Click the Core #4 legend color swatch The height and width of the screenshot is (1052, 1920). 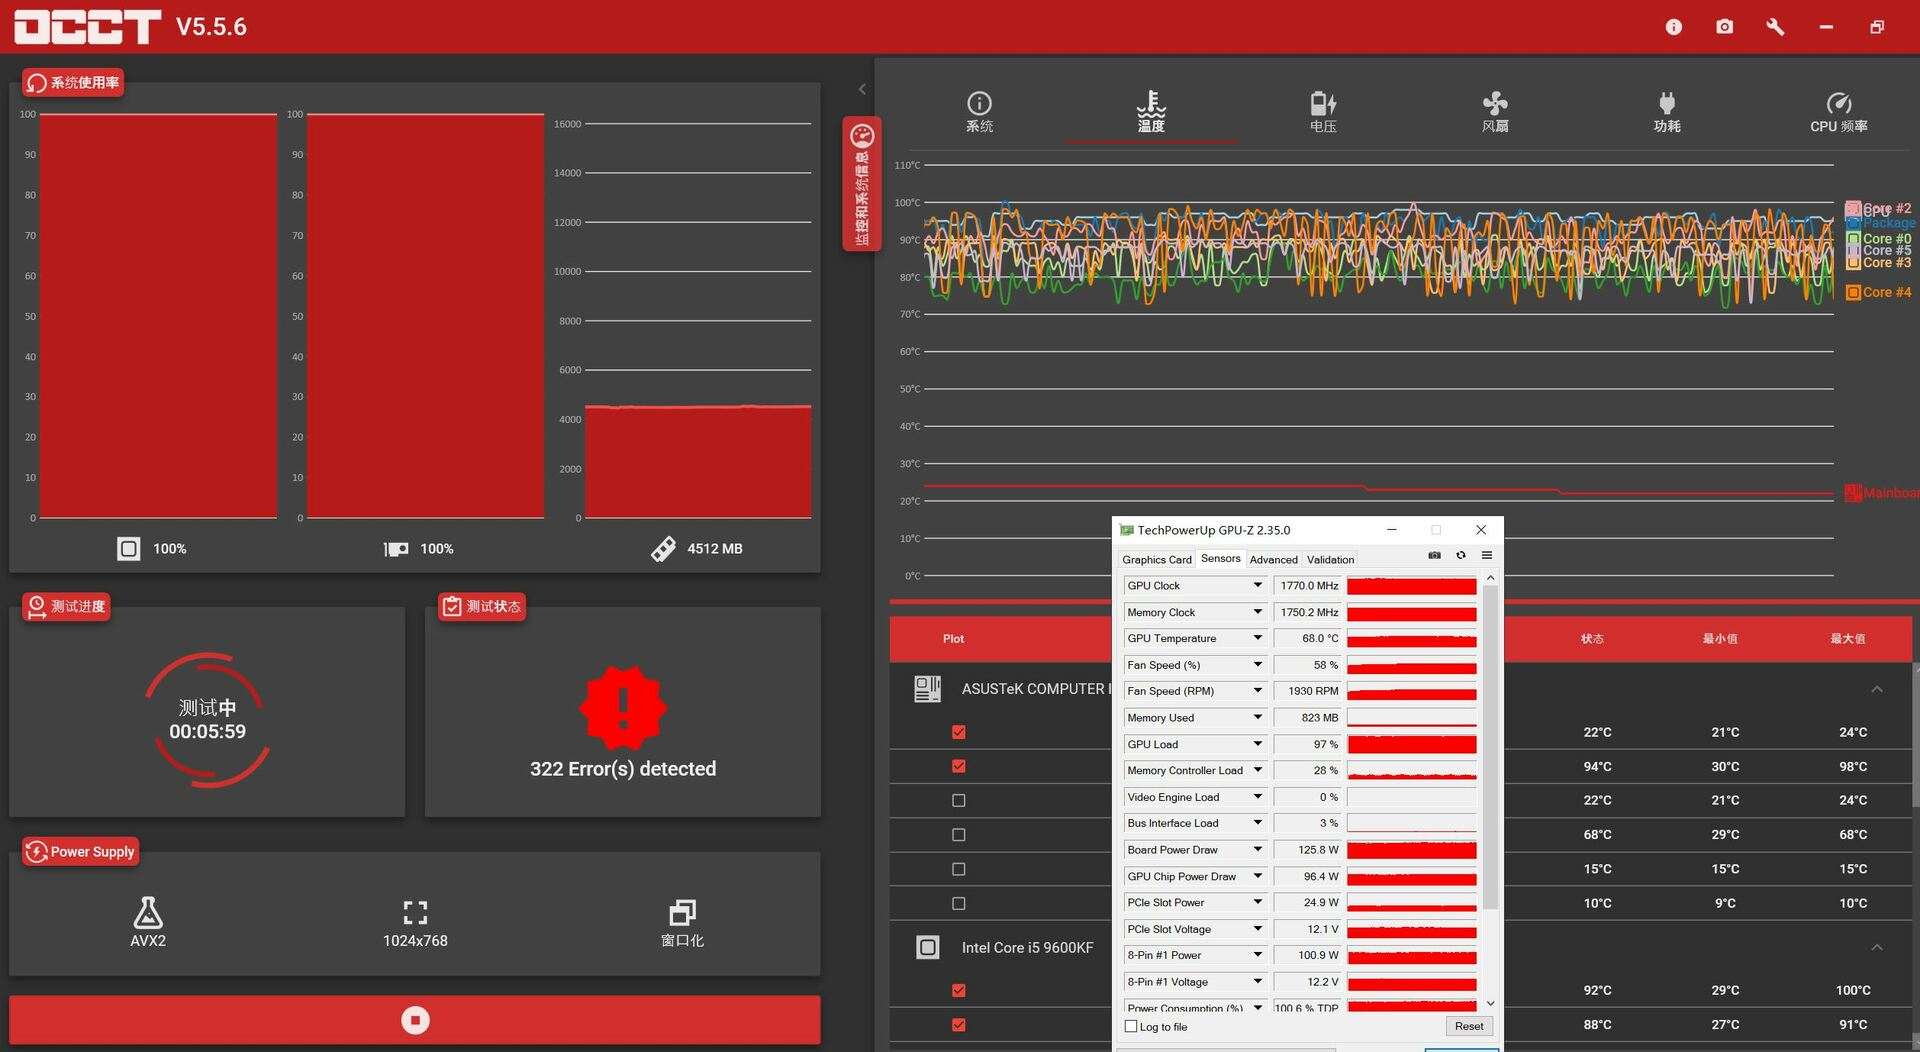pyautogui.click(x=1853, y=293)
